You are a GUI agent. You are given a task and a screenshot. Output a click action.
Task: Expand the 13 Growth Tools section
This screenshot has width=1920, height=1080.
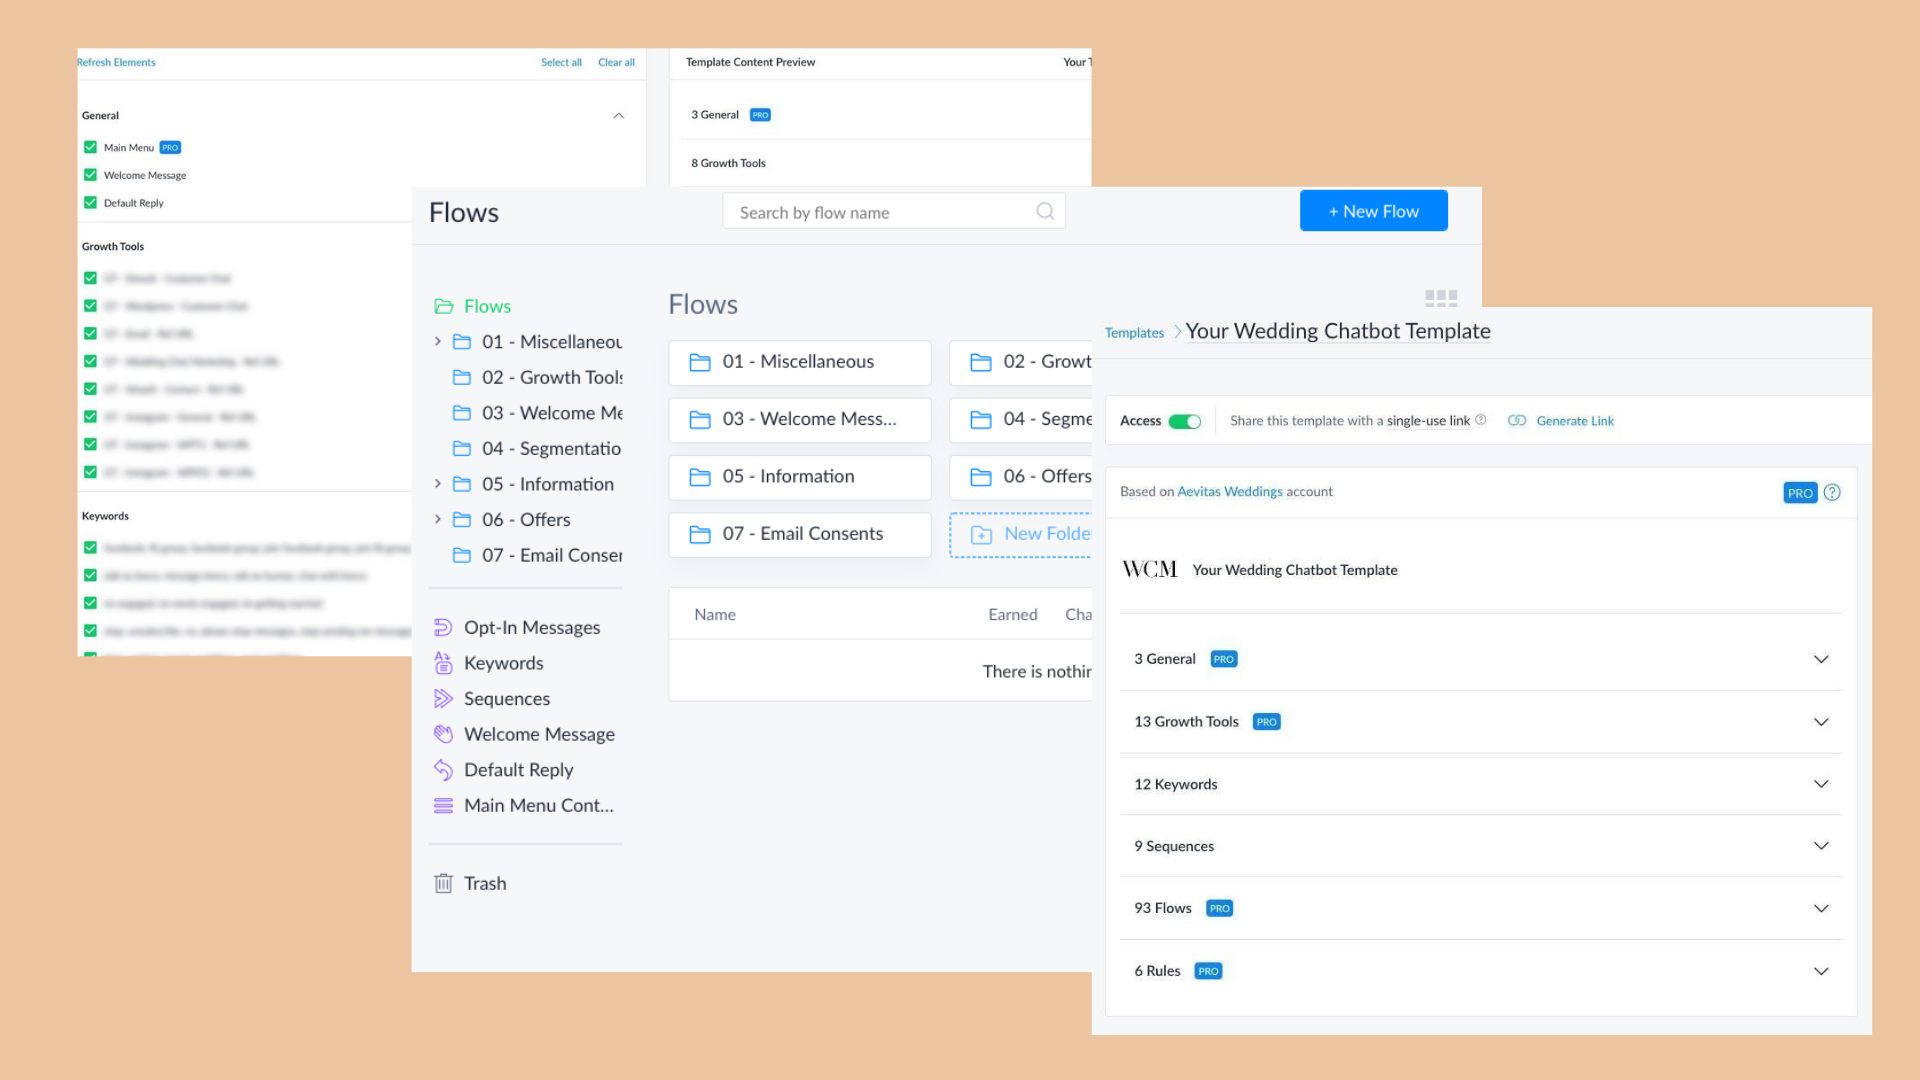pos(1820,722)
